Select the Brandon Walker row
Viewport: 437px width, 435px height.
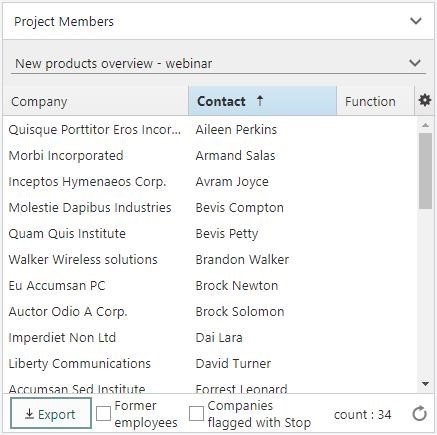coord(210,260)
